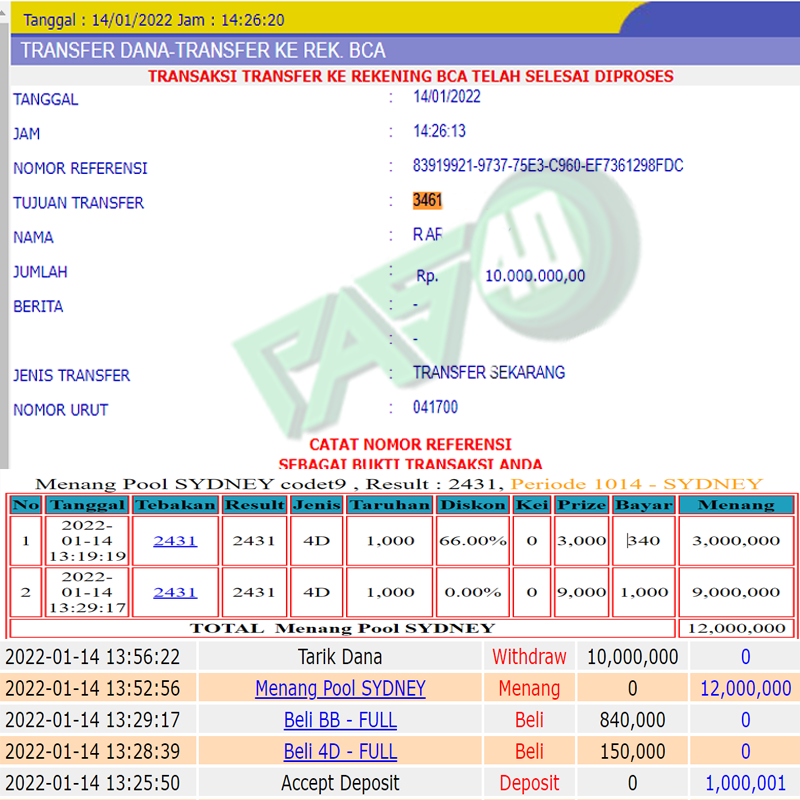
Task: Click the amount 10.000.000,00
Action: click(x=535, y=276)
